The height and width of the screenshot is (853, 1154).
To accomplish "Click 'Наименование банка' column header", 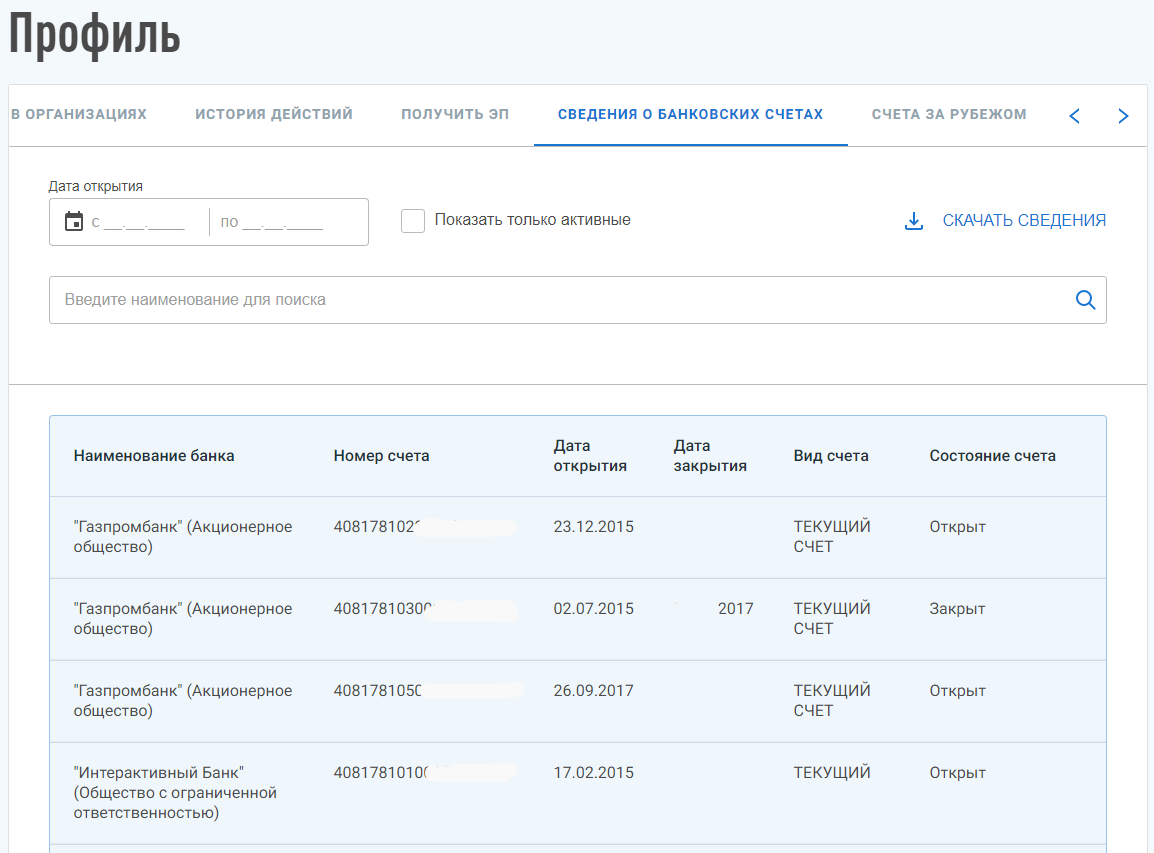I will click(x=154, y=456).
